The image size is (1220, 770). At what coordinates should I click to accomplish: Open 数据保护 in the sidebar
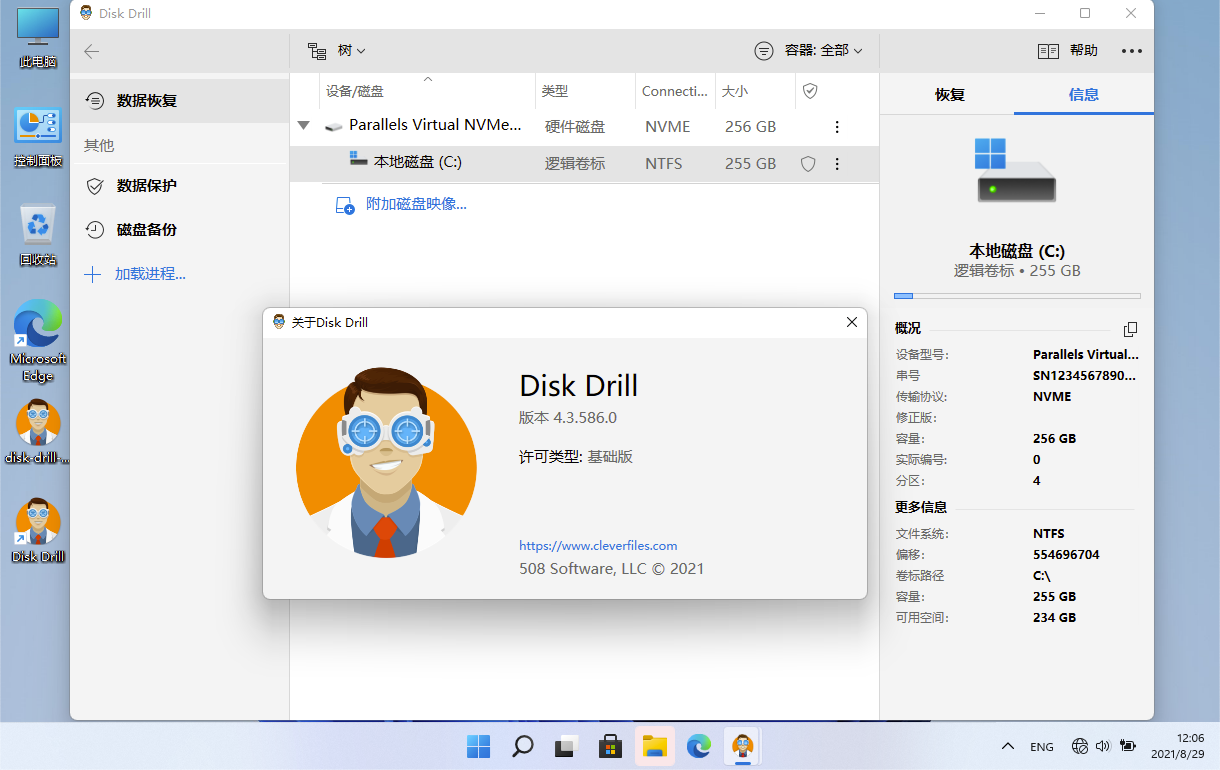180,186
